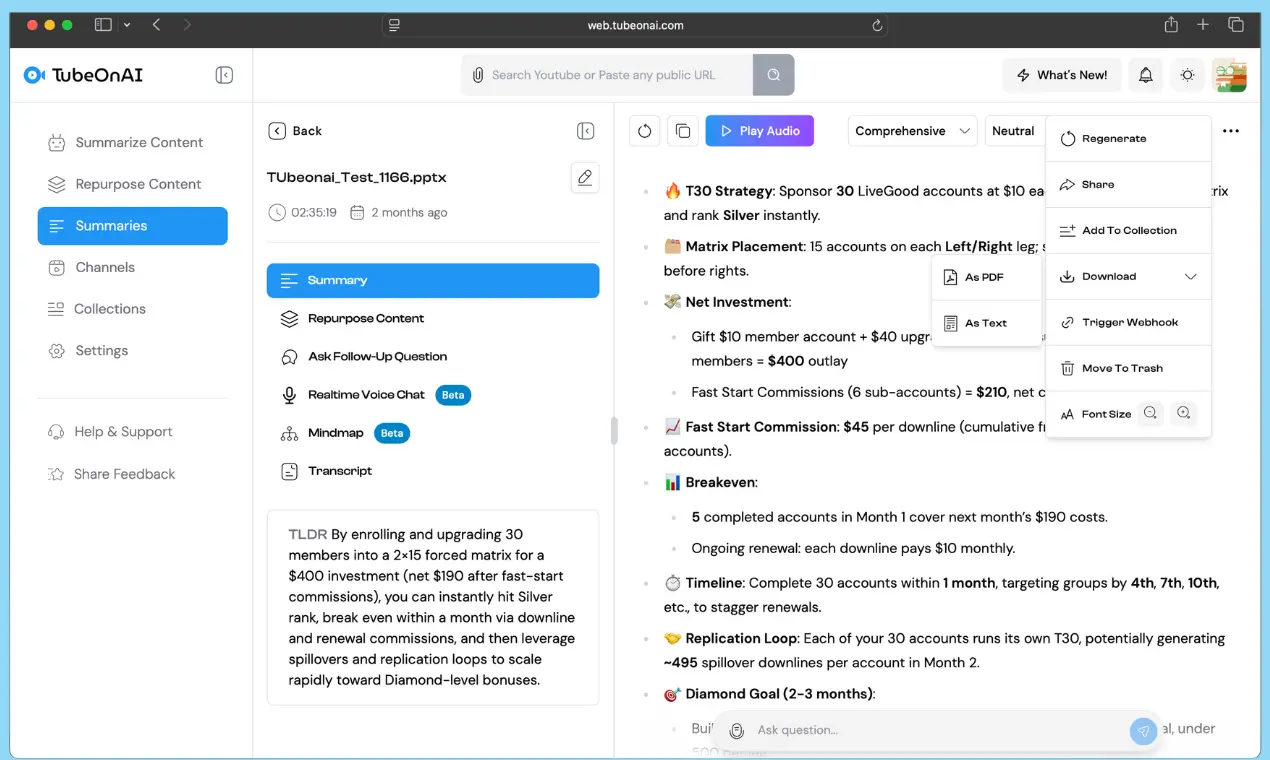Select Summaries in sidebar
Viewport: 1270px width, 760px height.
(132, 226)
